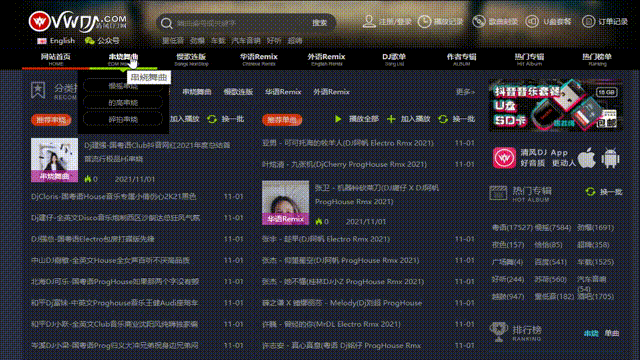Open the DJ歌单 navigation tab
This screenshot has height=360, width=640.
coord(394,59)
